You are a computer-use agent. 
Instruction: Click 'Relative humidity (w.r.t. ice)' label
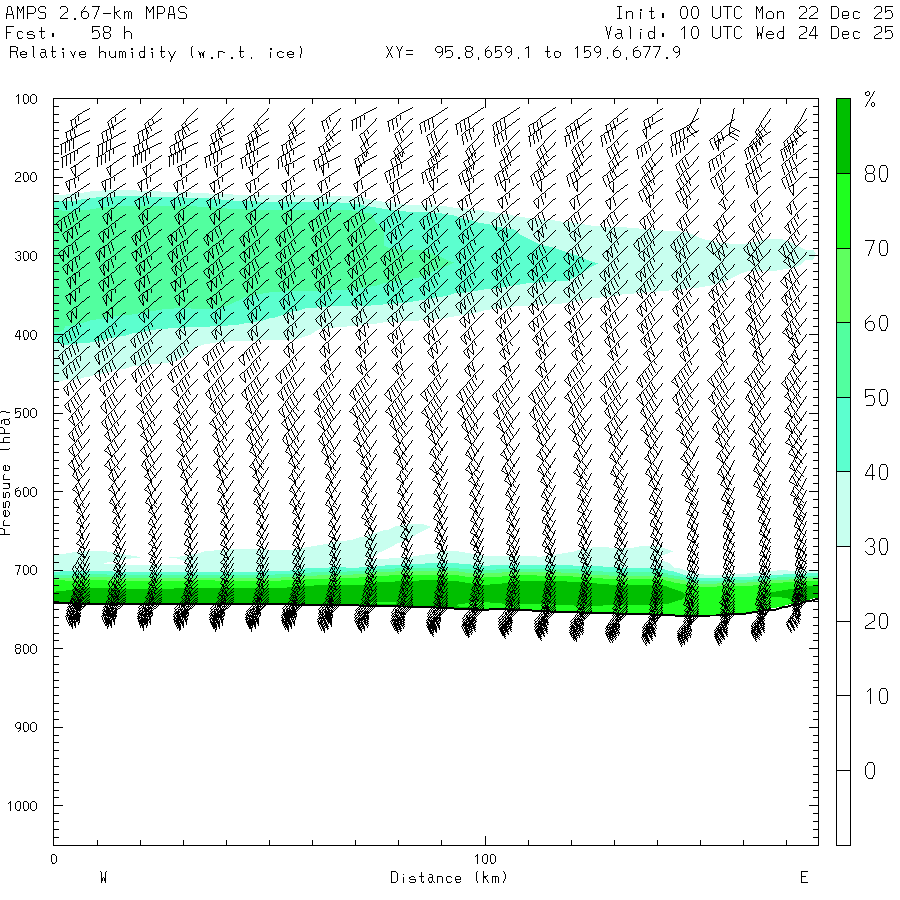point(156,53)
